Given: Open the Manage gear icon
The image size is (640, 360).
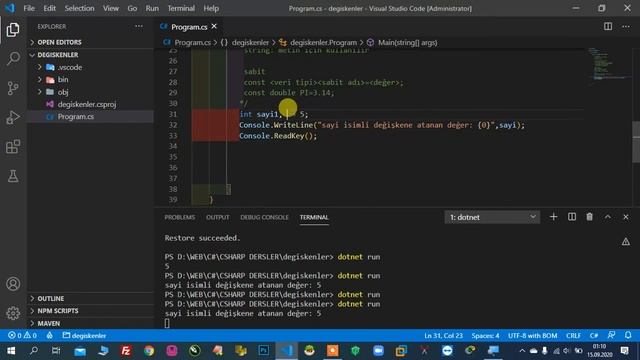Looking at the screenshot, I should 13,313.
